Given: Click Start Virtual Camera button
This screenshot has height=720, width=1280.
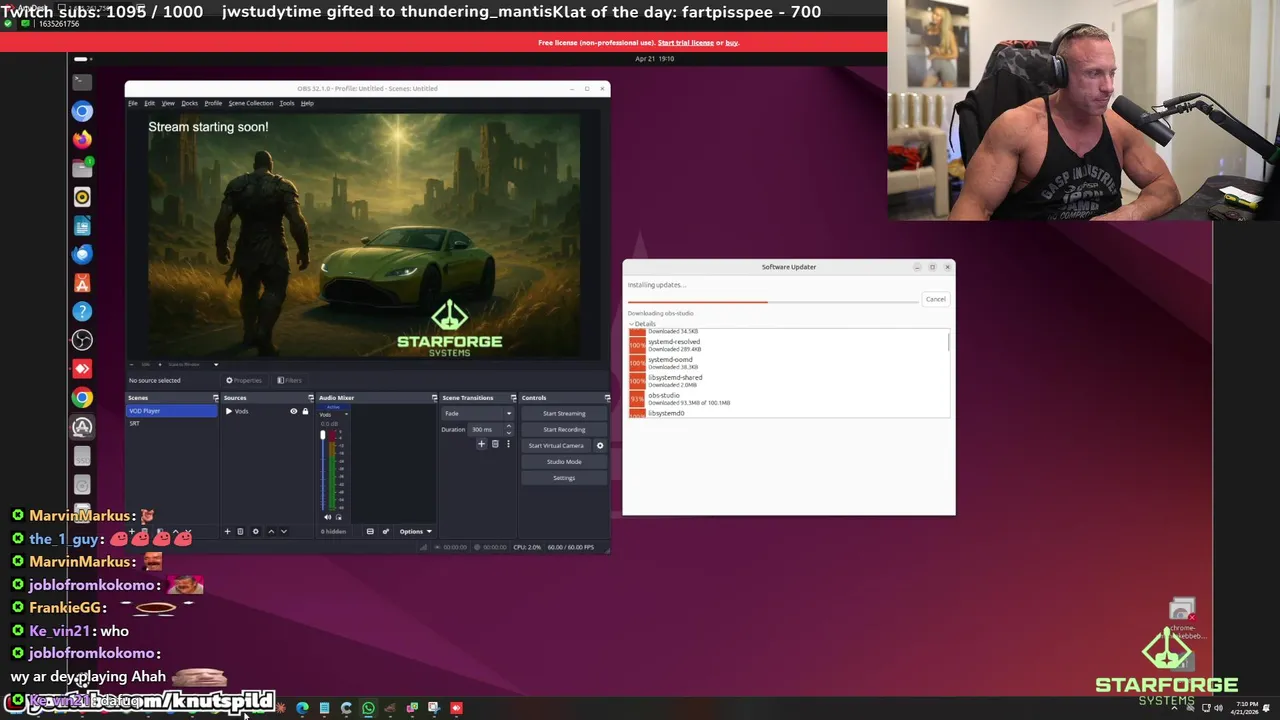Looking at the screenshot, I should (x=556, y=445).
